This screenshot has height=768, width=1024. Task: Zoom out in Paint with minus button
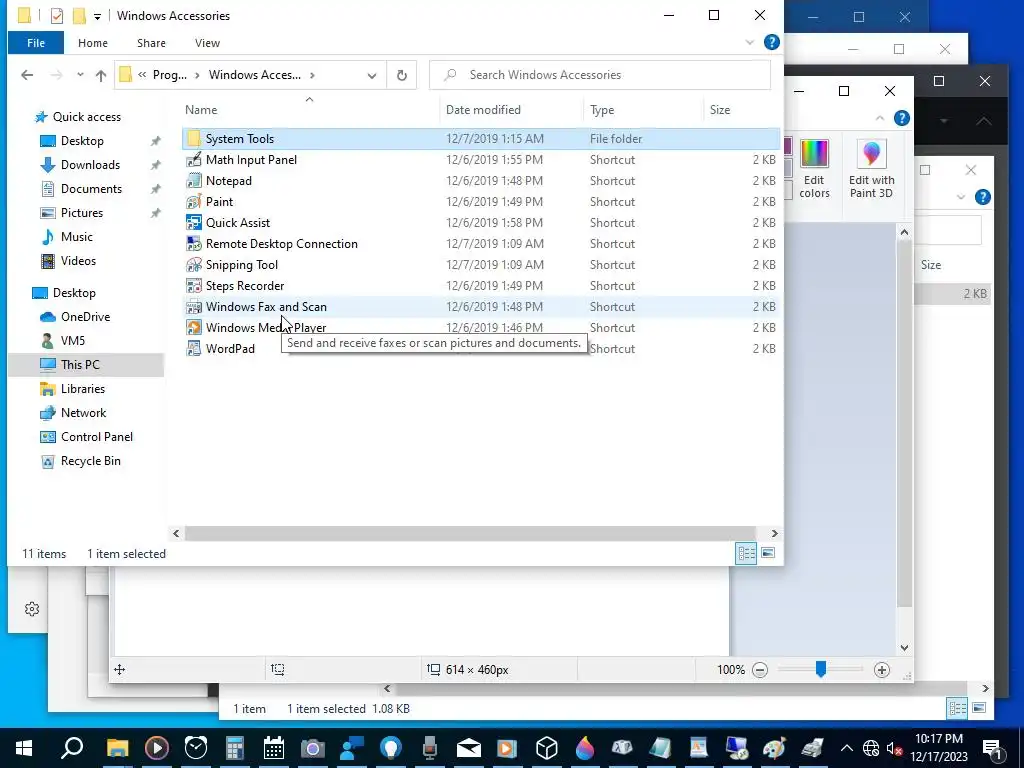click(x=760, y=669)
